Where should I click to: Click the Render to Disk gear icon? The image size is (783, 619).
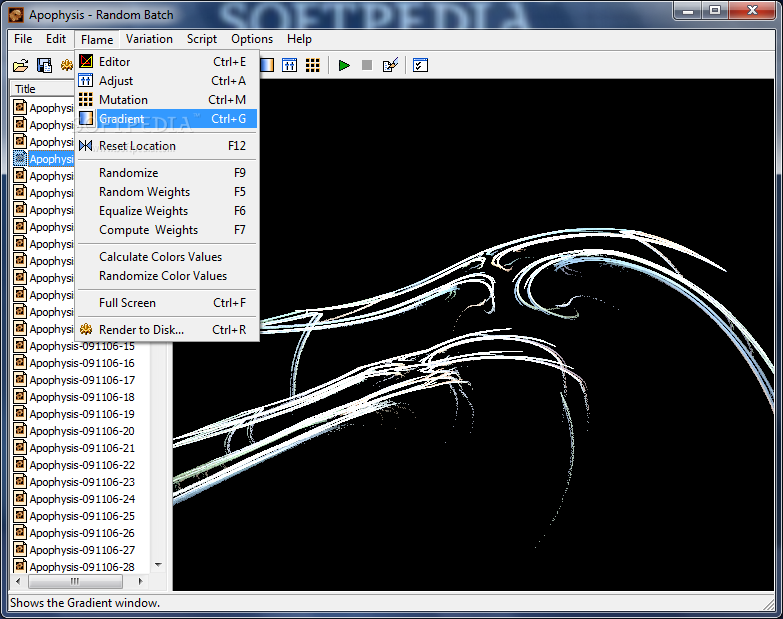86,329
